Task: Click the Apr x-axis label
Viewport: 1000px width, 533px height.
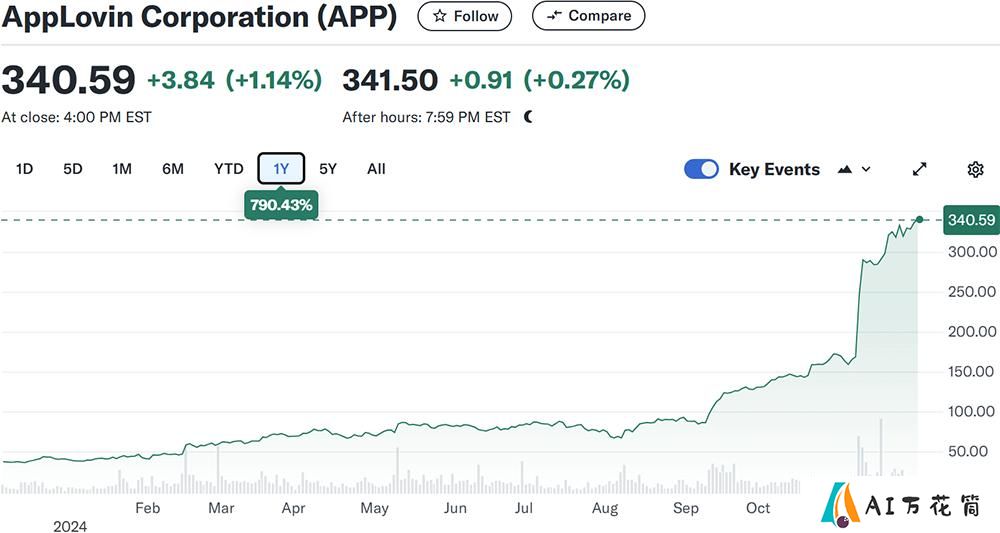Action: pyautogui.click(x=293, y=508)
